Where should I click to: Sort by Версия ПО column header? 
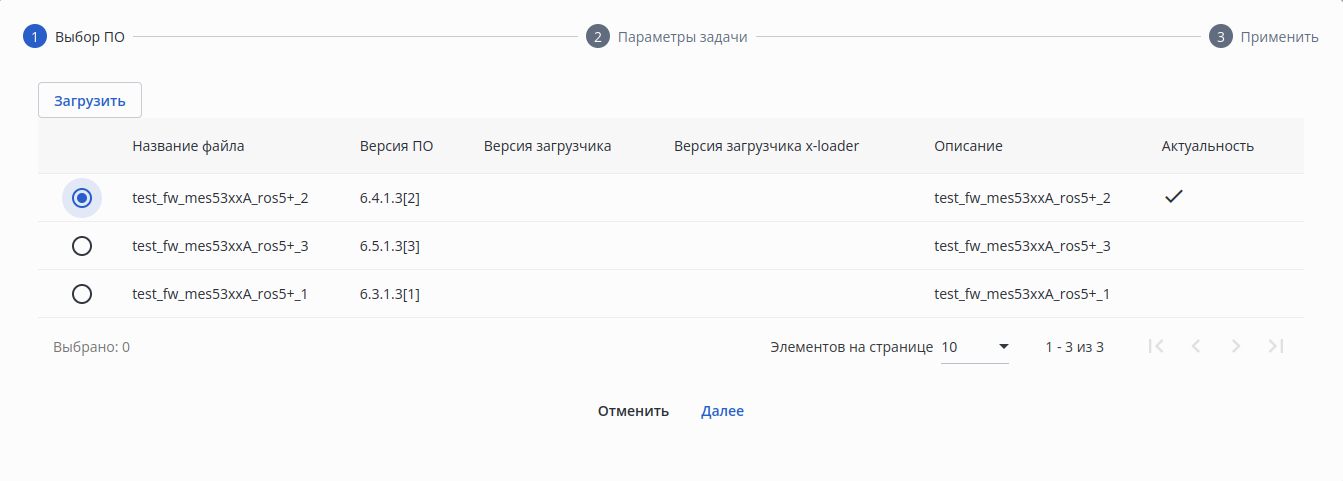pyautogui.click(x=396, y=146)
